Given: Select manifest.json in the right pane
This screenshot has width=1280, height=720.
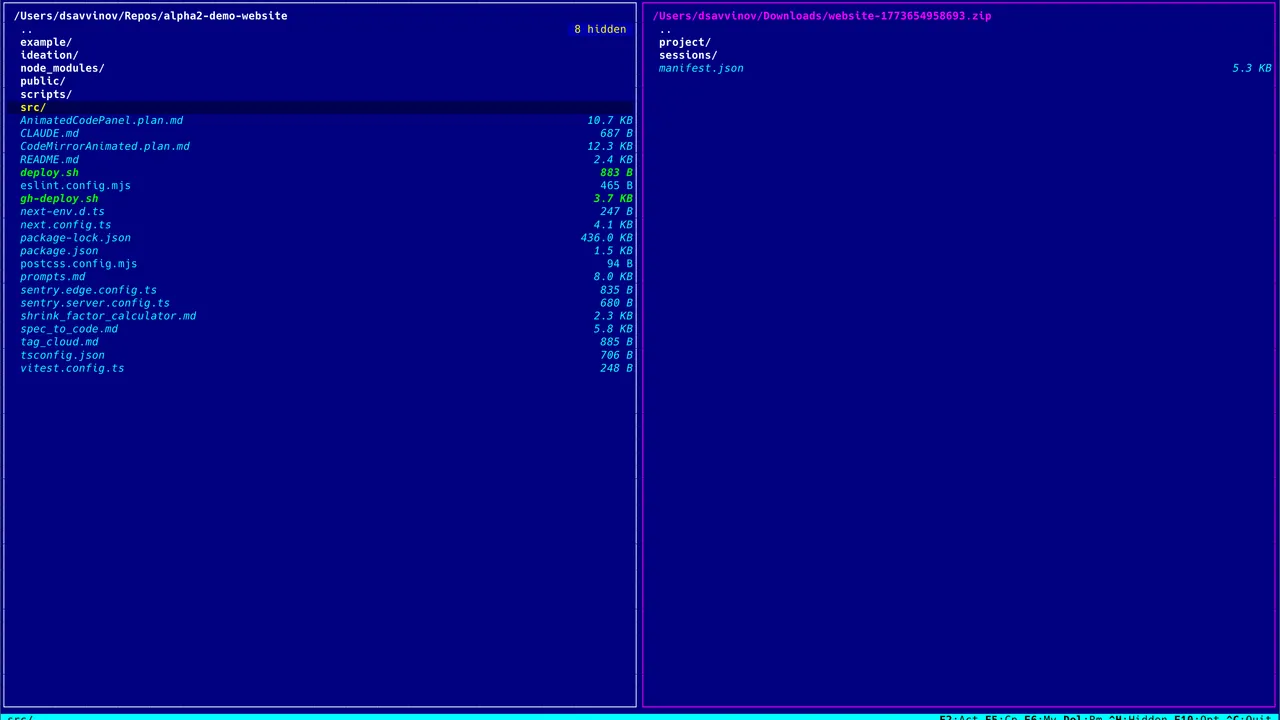Looking at the screenshot, I should click(x=701, y=68).
